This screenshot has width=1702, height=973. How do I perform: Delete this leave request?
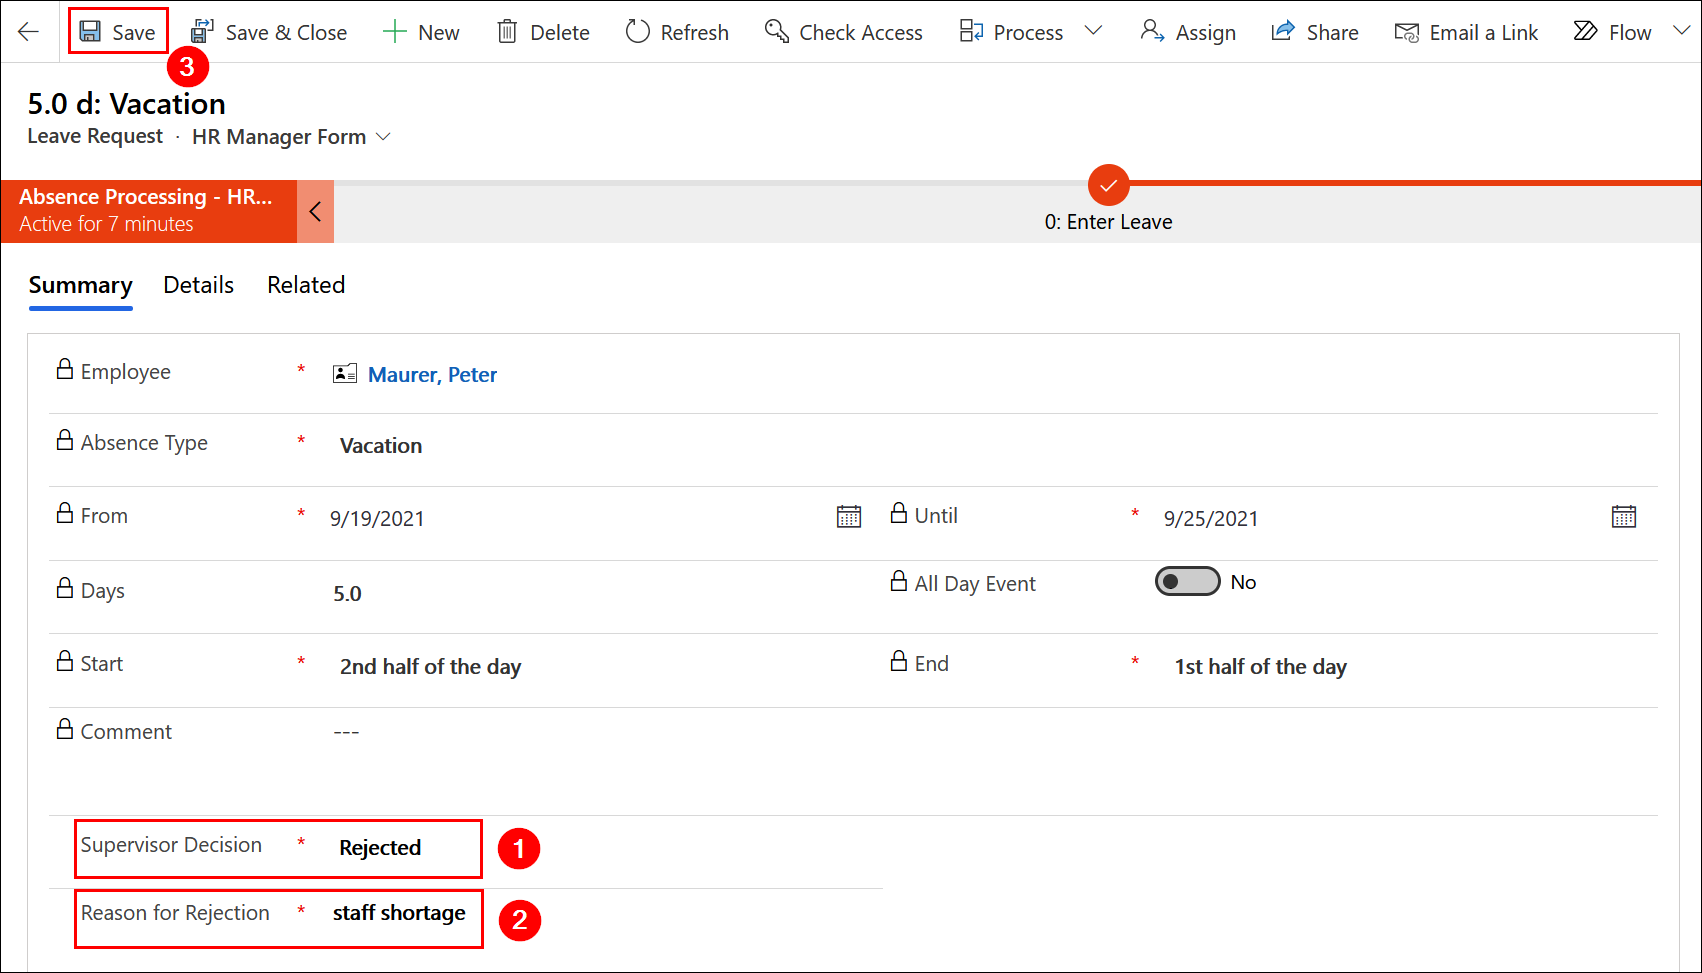click(x=543, y=32)
